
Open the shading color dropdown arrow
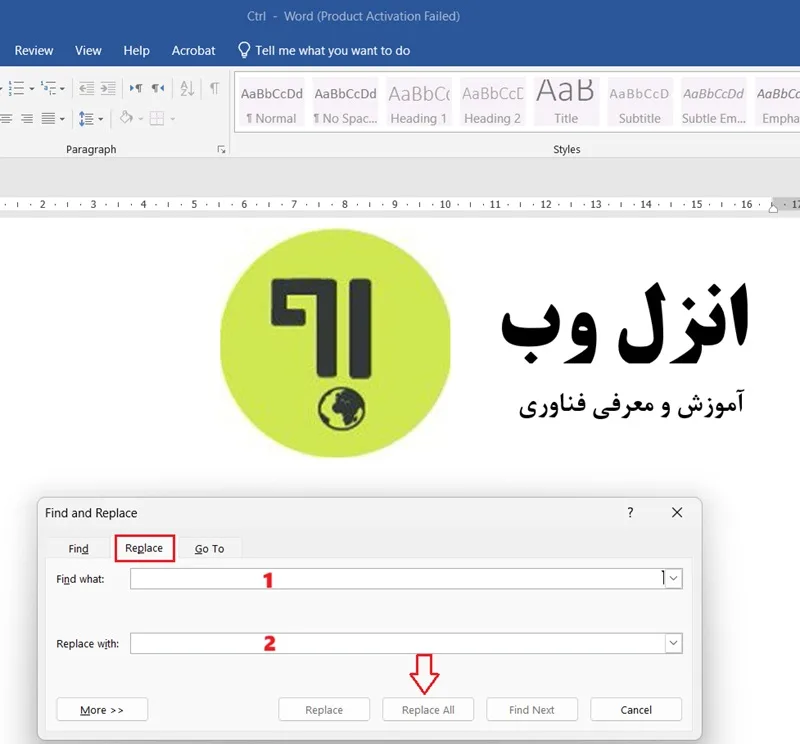coord(141,119)
